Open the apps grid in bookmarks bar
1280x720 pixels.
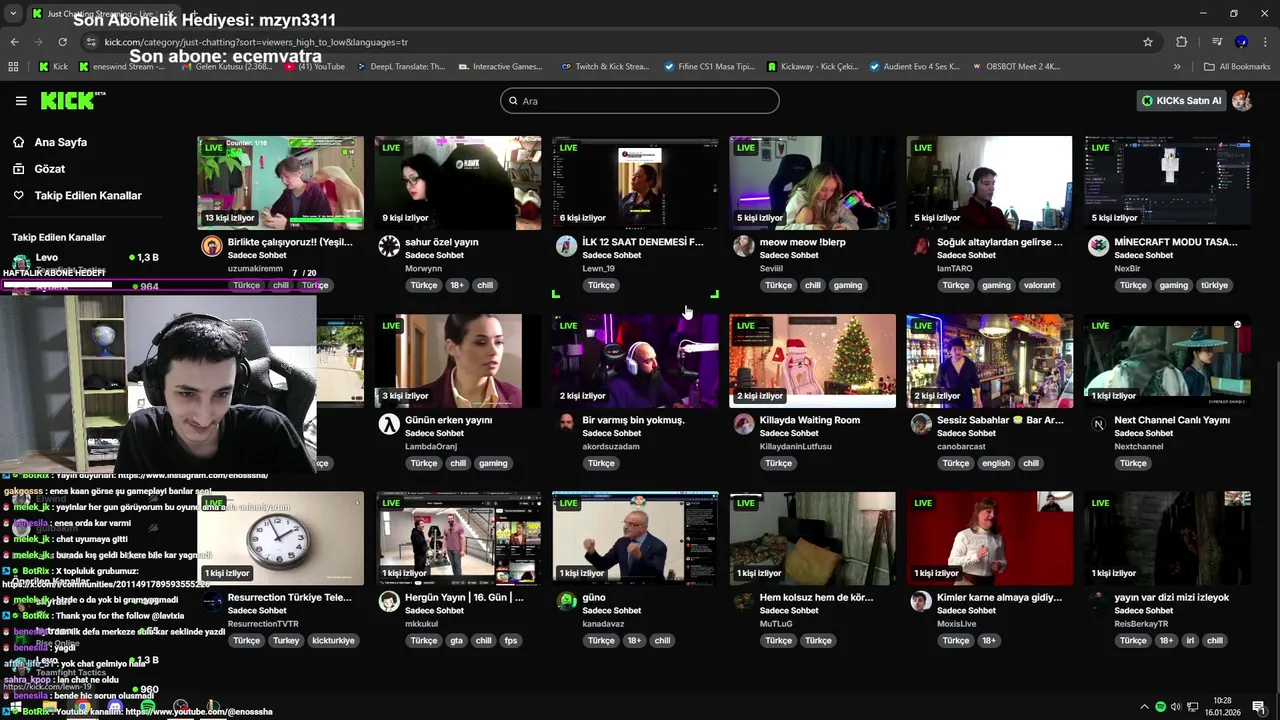click(x=13, y=67)
